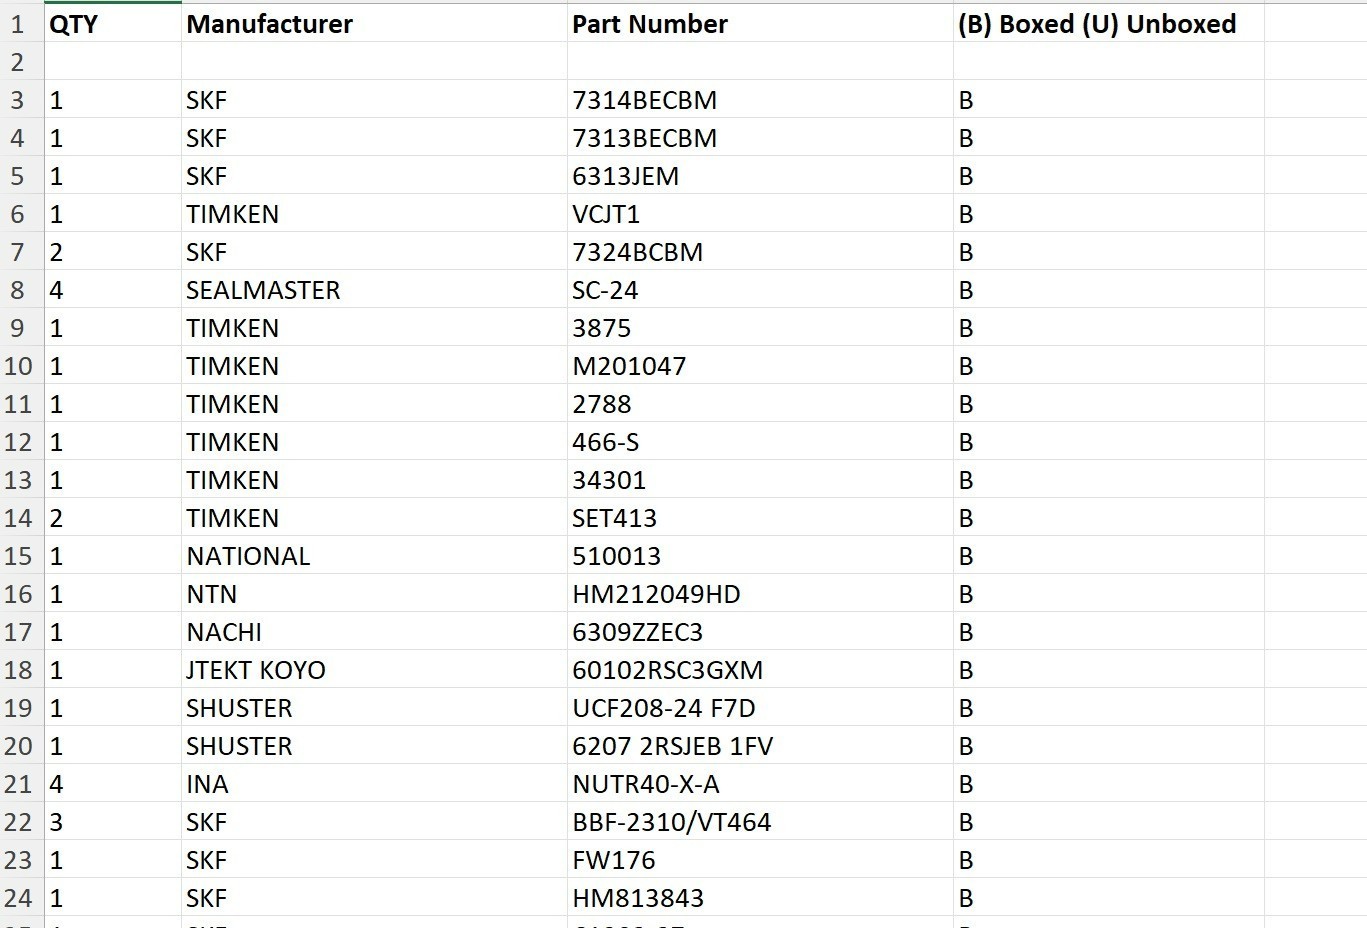Click the BBF-2310/VT464 cell

coord(760,822)
